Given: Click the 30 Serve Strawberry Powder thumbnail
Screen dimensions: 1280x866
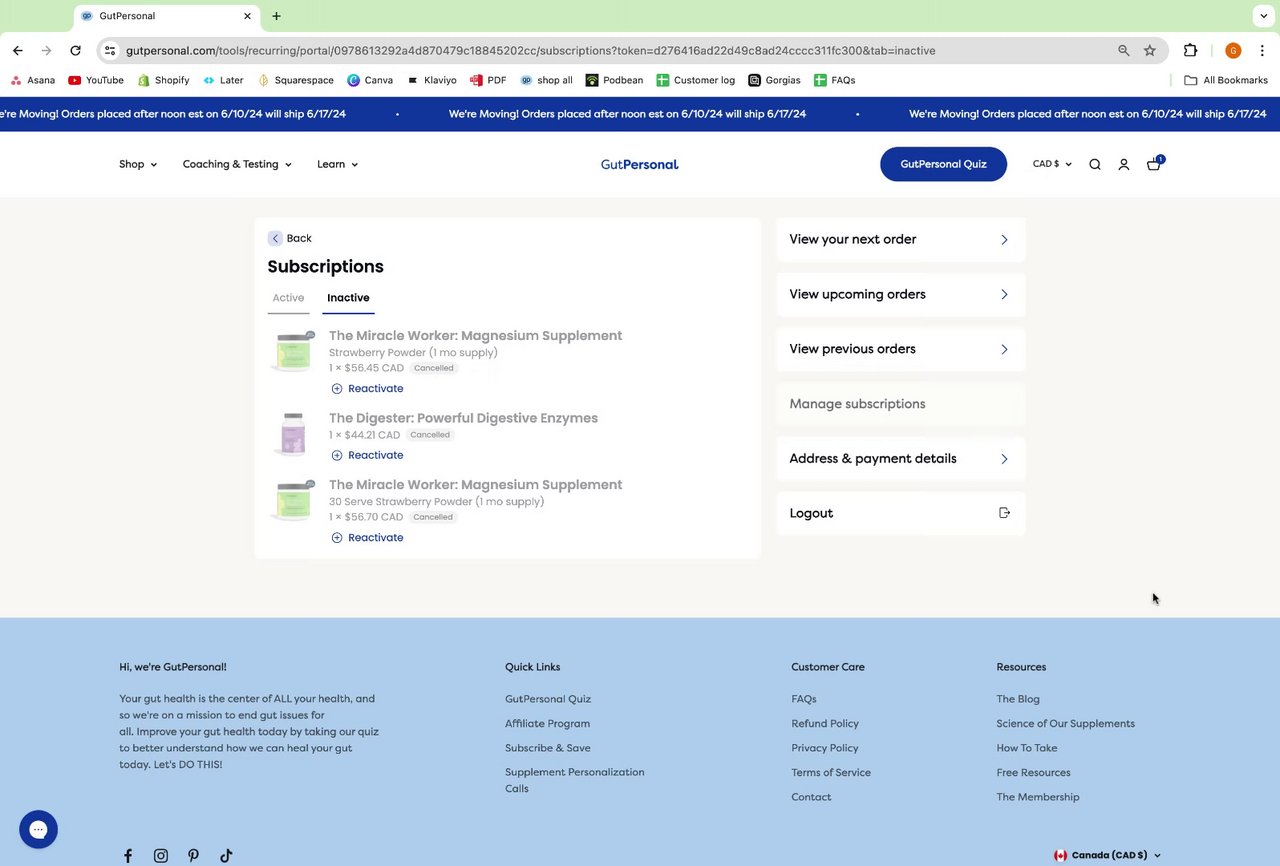Looking at the screenshot, I should 293,501.
